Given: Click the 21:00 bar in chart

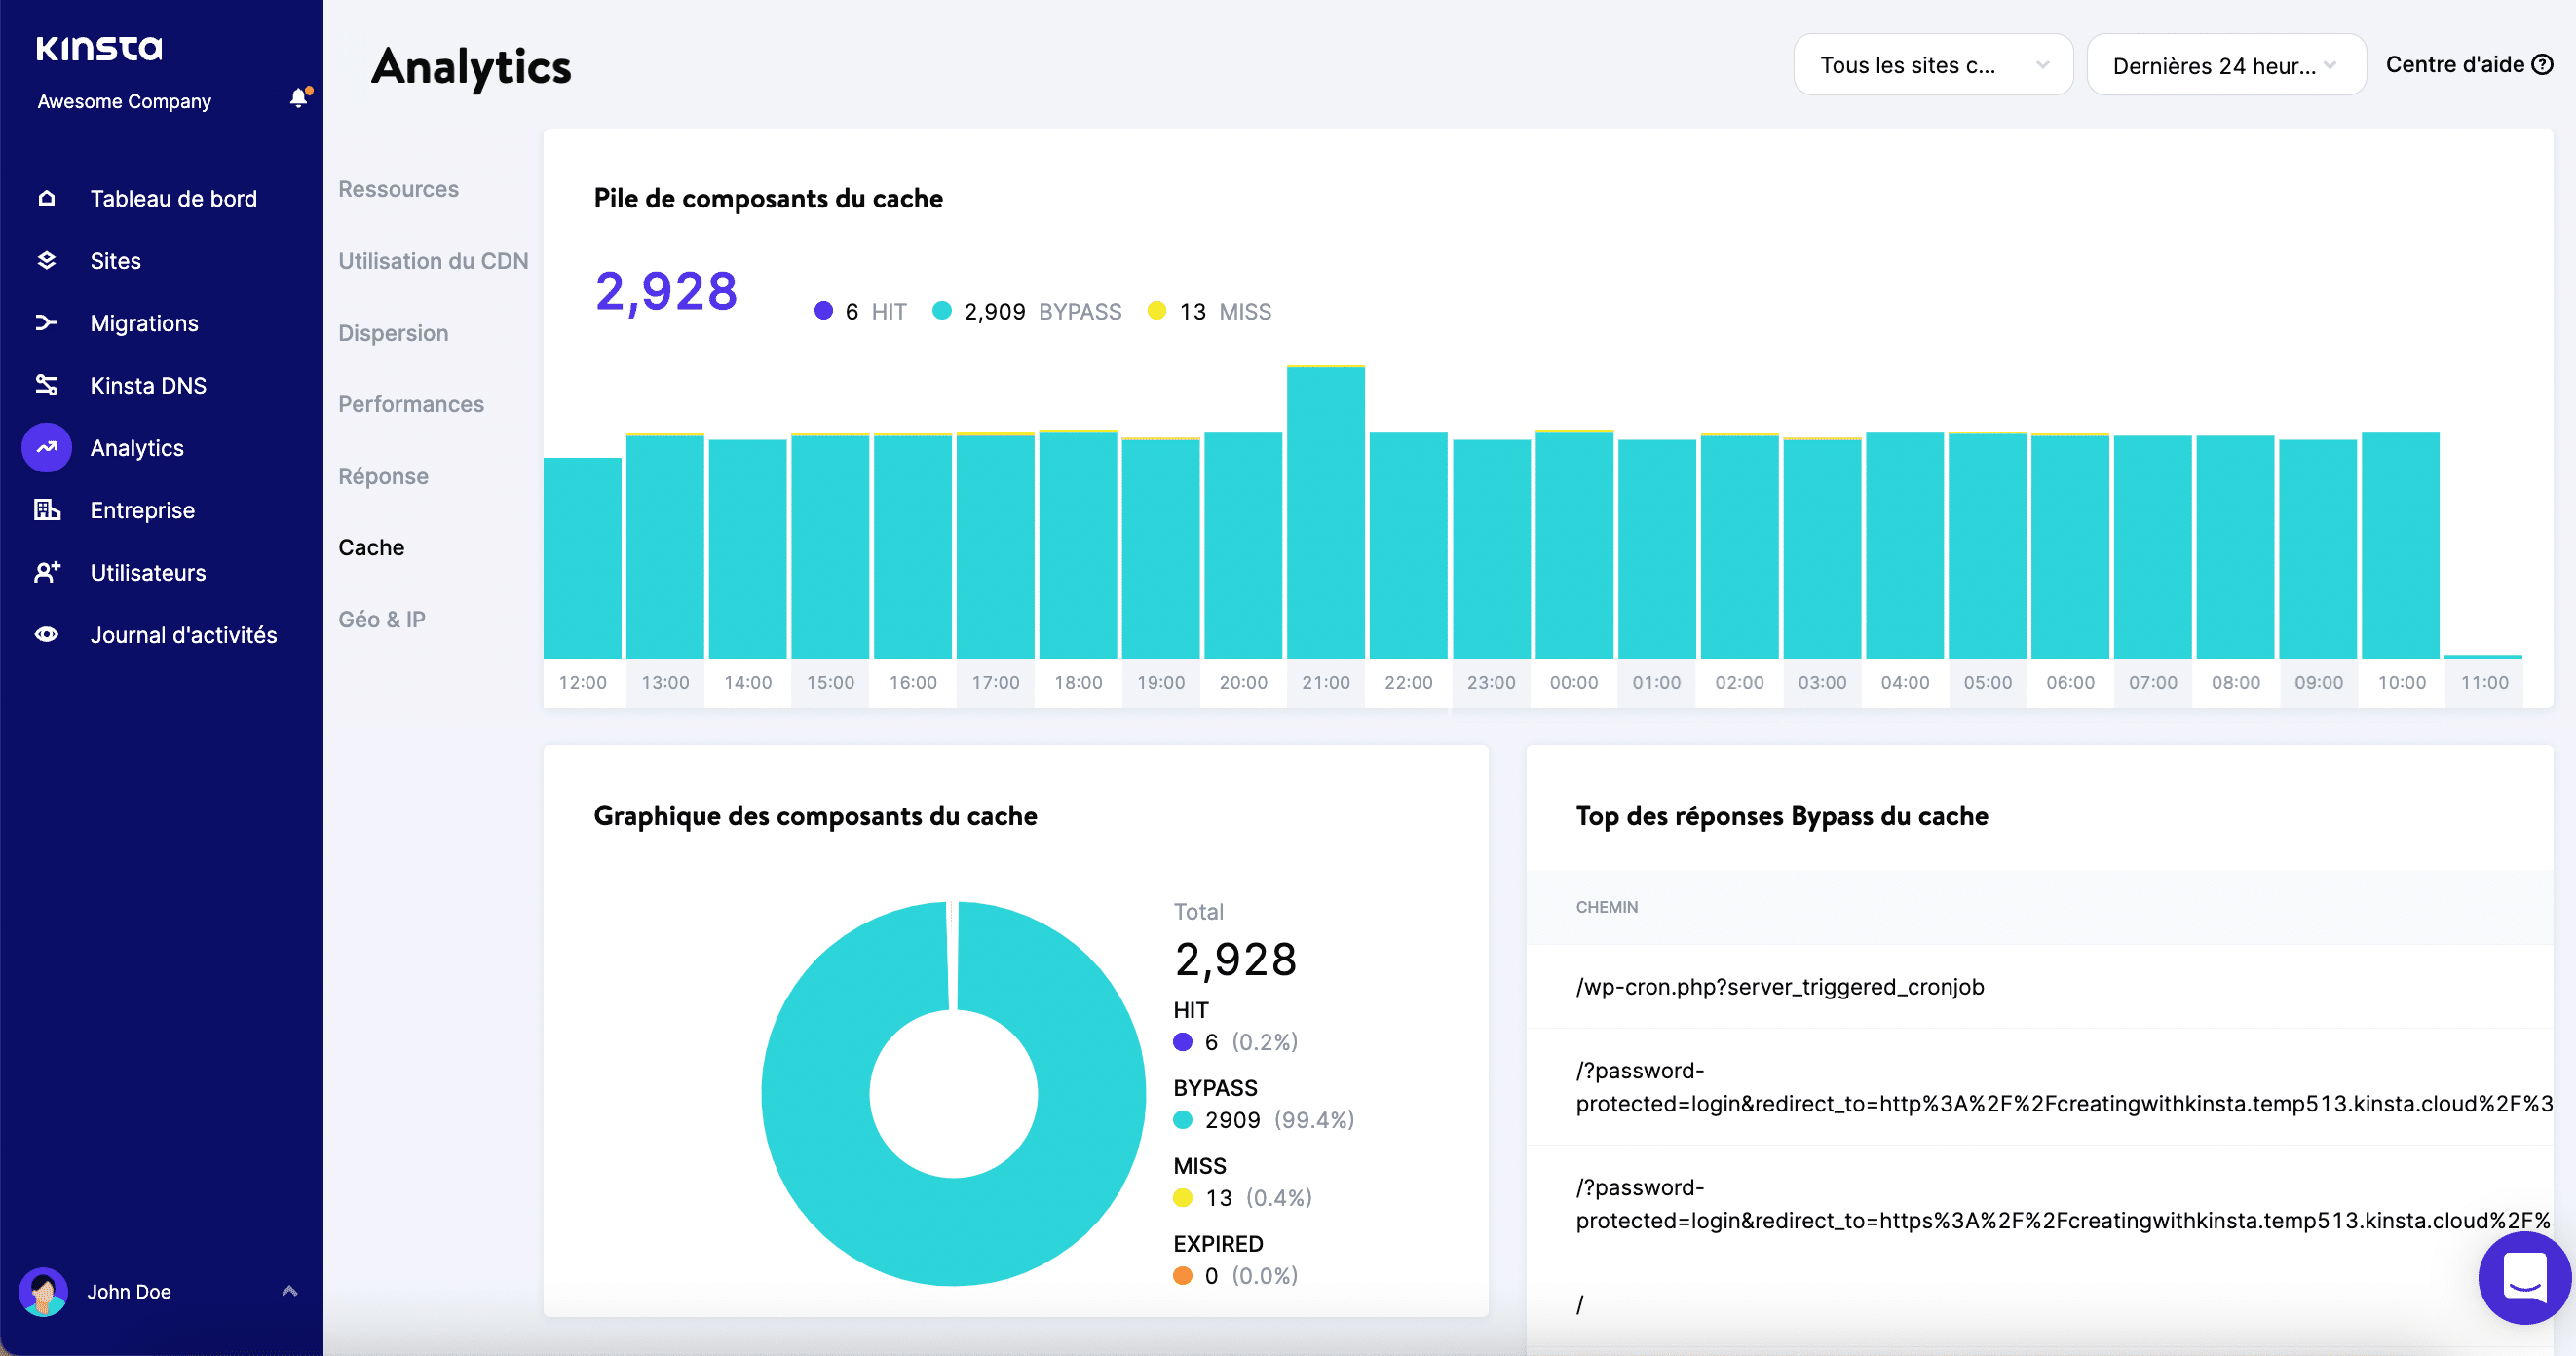Looking at the screenshot, I should (x=1325, y=512).
